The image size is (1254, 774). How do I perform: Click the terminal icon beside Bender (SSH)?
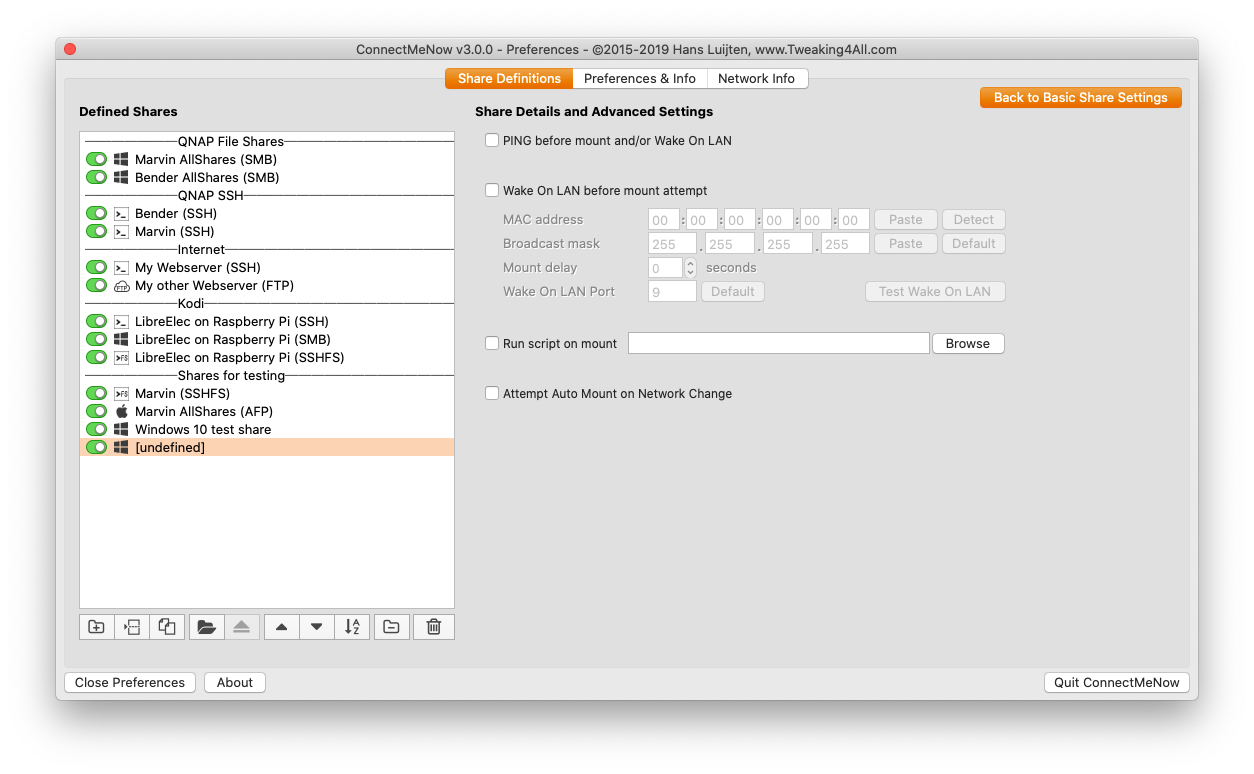[x=121, y=213]
